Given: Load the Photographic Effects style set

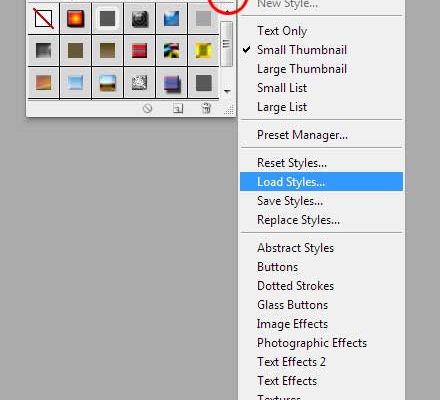Looking at the screenshot, I should [x=312, y=343].
